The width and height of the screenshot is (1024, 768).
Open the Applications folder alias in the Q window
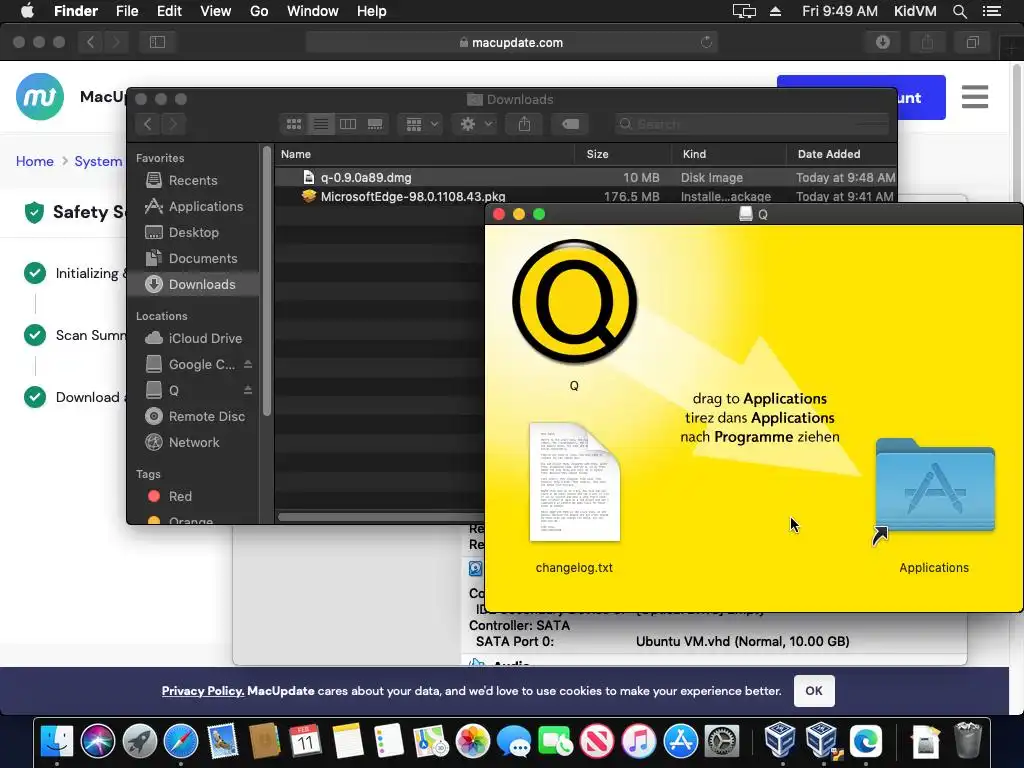(x=935, y=487)
